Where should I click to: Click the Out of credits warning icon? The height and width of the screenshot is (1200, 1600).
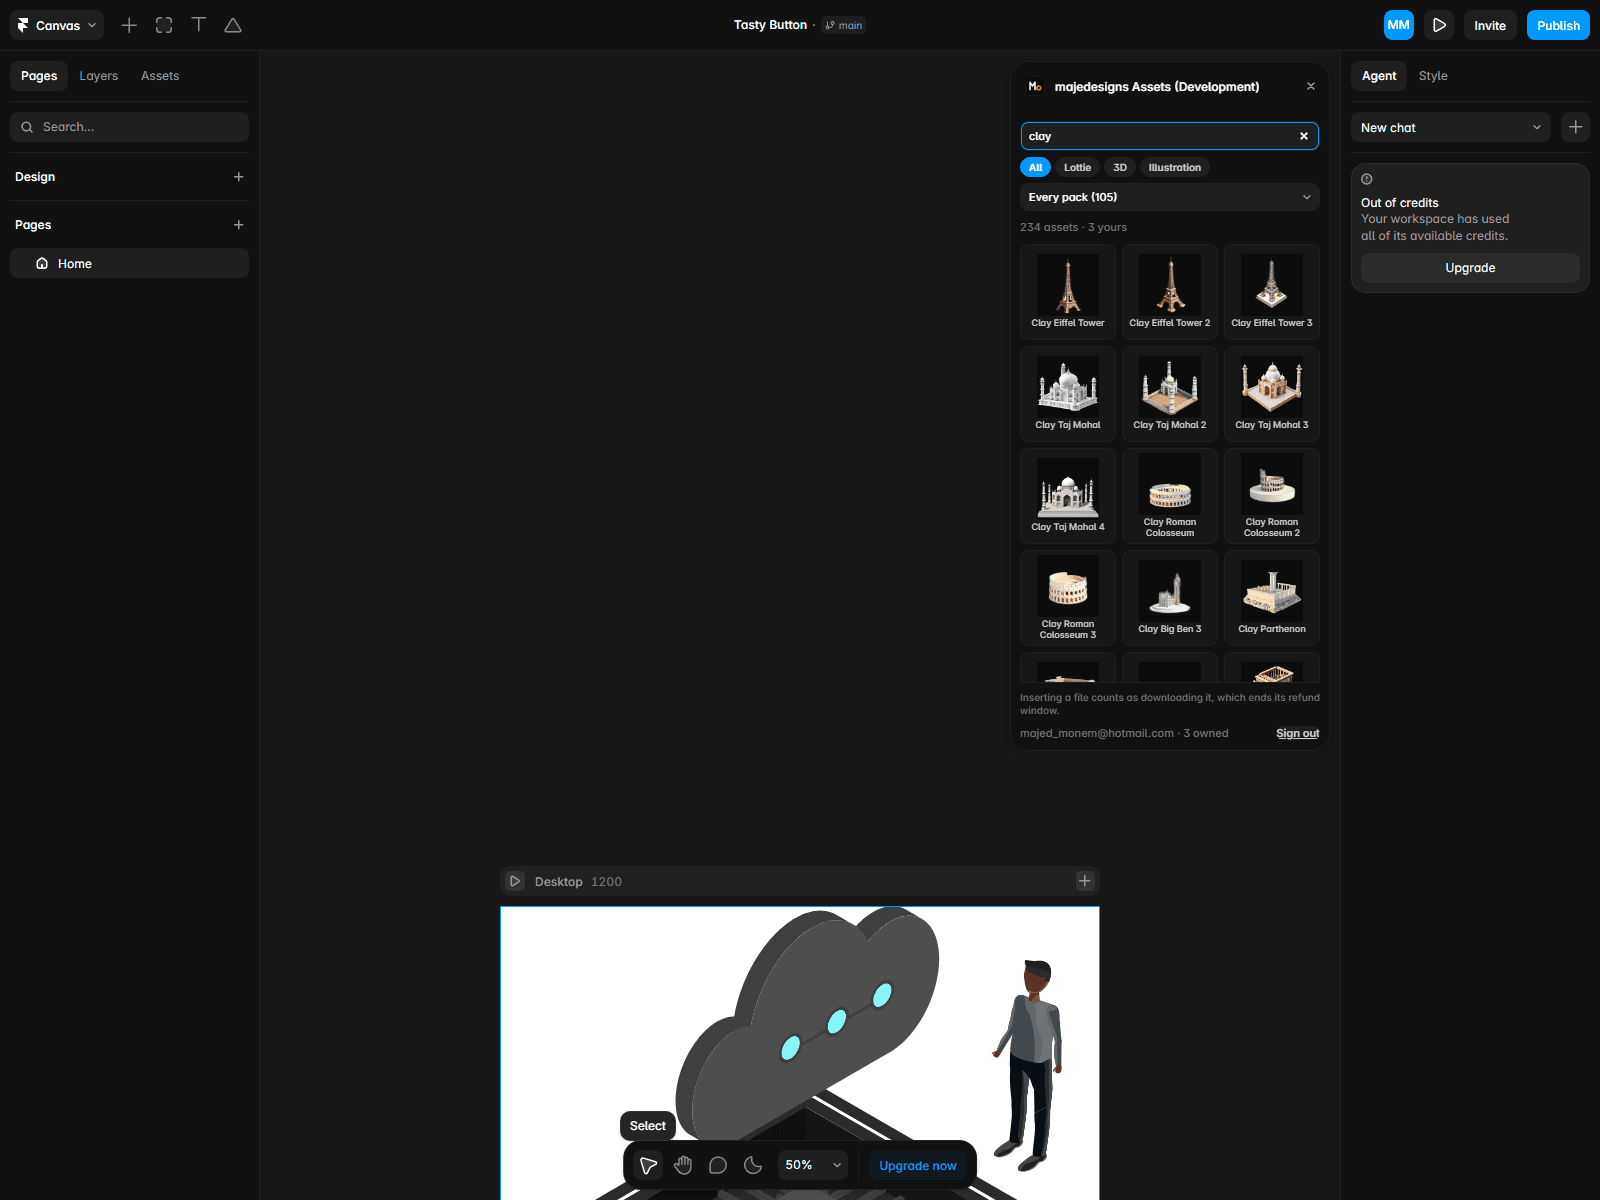click(1367, 179)
